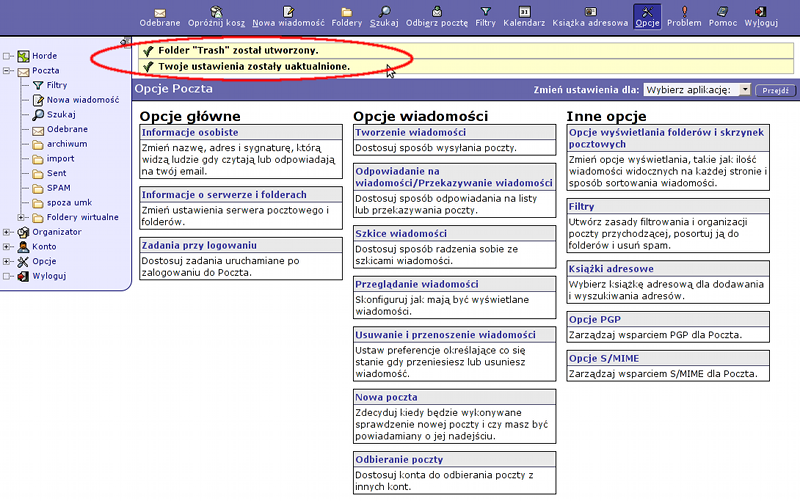Open the Odebrane folder in sidebar
This screenshot has height=501, width=800.
[67, 129]
